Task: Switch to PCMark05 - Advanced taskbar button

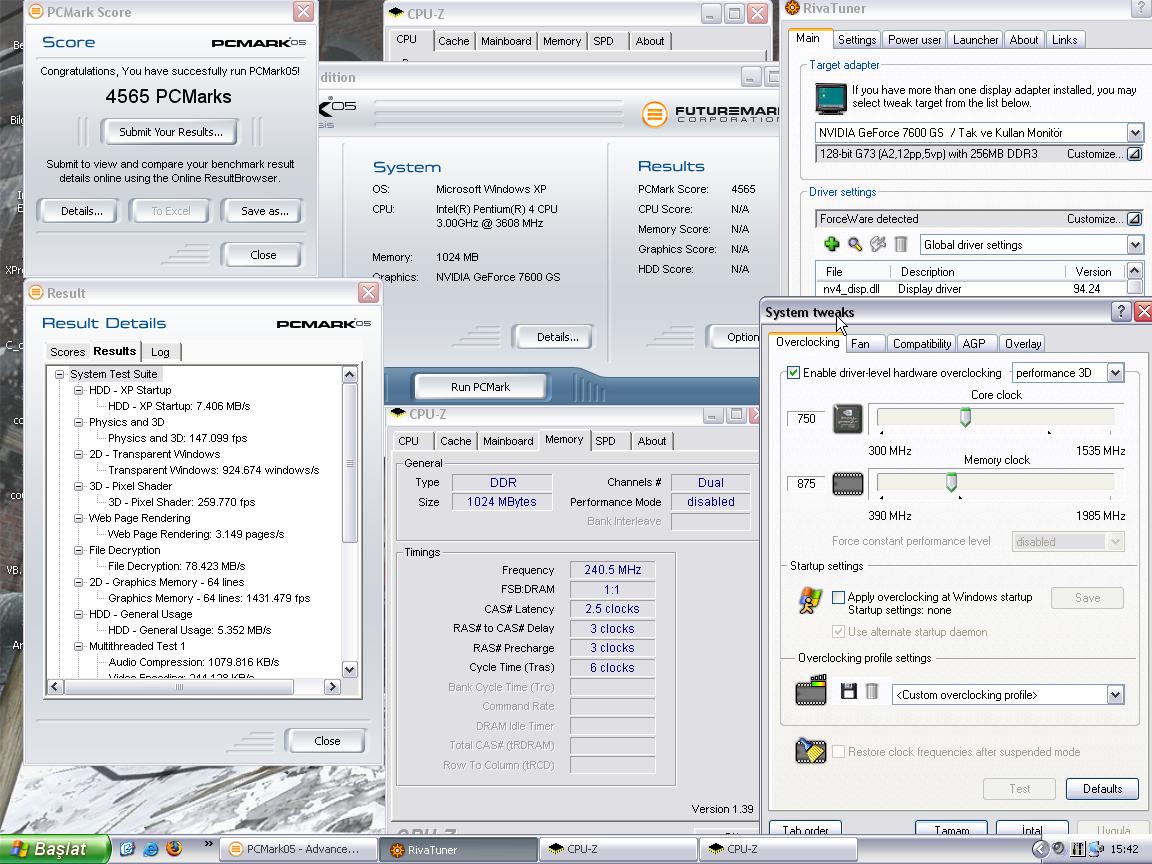Action: coord(300,849)
